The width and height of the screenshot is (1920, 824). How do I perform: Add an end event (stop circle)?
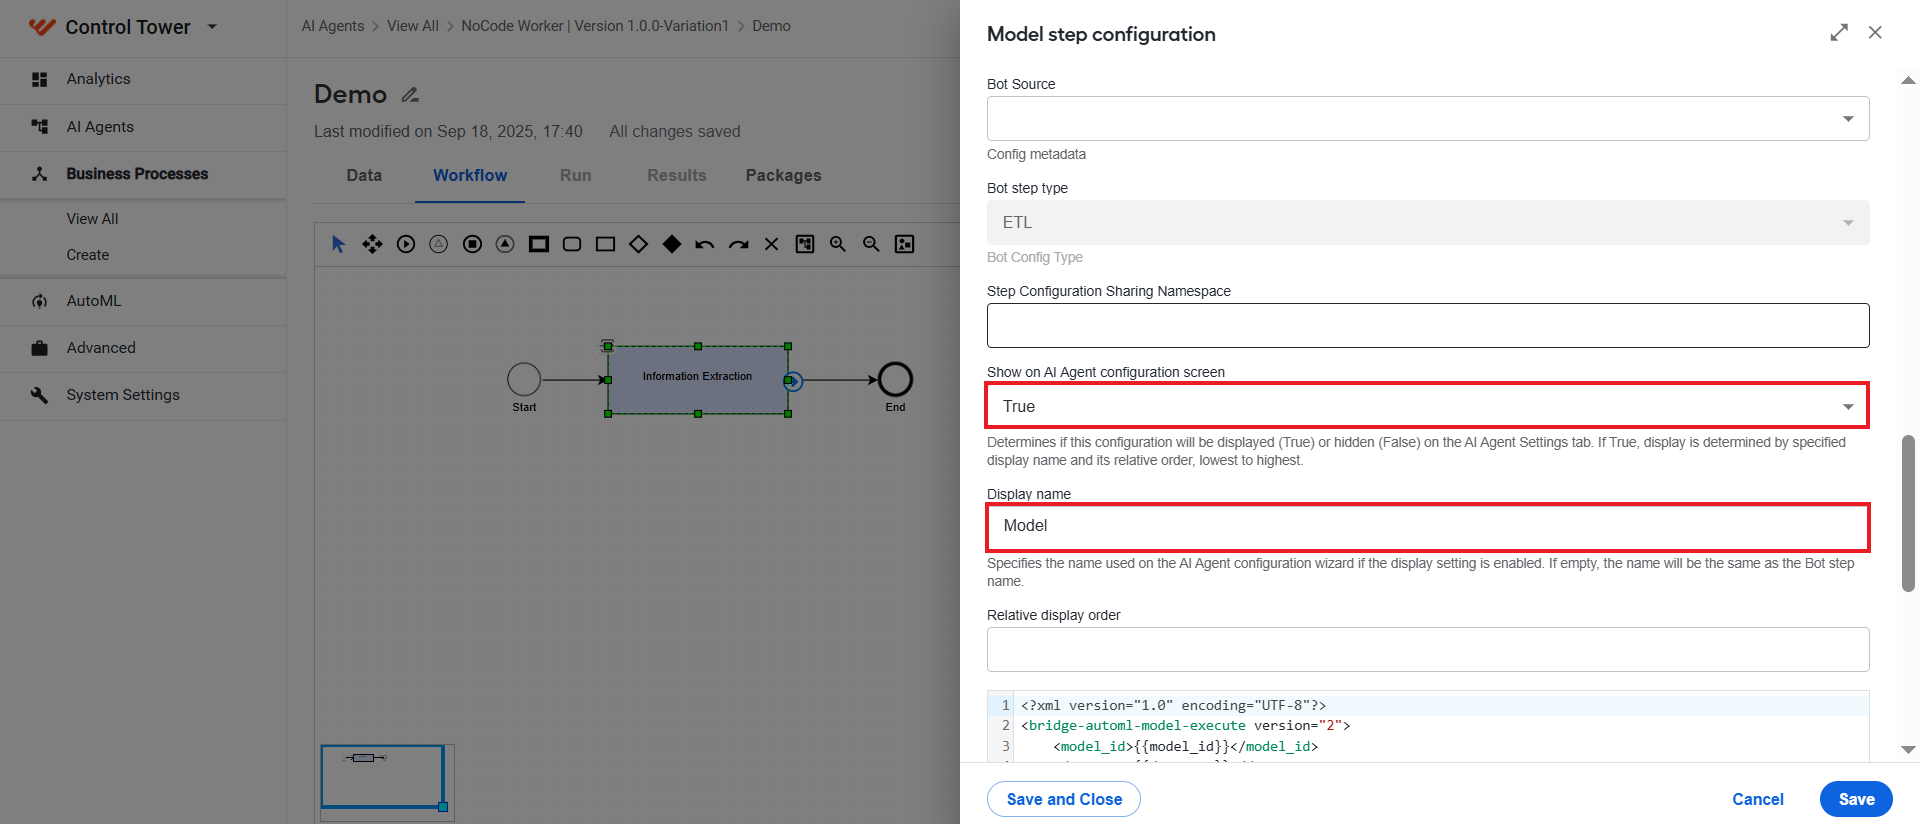pyautogui.click(x=472, y=244)
